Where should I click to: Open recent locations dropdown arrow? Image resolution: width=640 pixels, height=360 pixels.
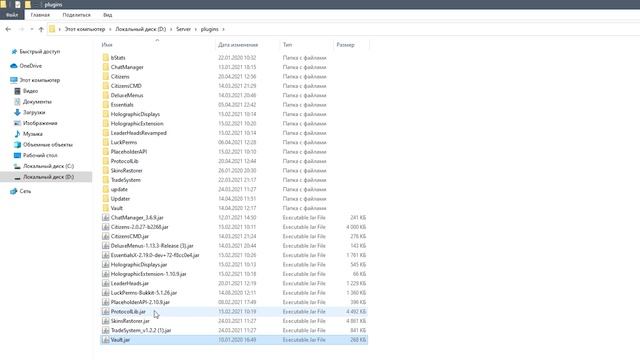(31, 29)
